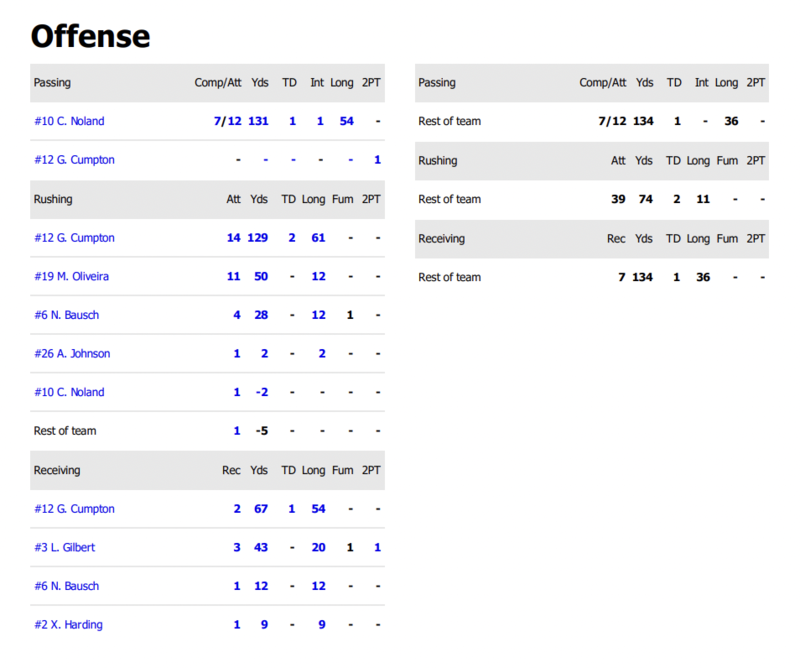Click Rest of team under right Passing header
Viewport: 800px width, 668px height.
point(449,121)
